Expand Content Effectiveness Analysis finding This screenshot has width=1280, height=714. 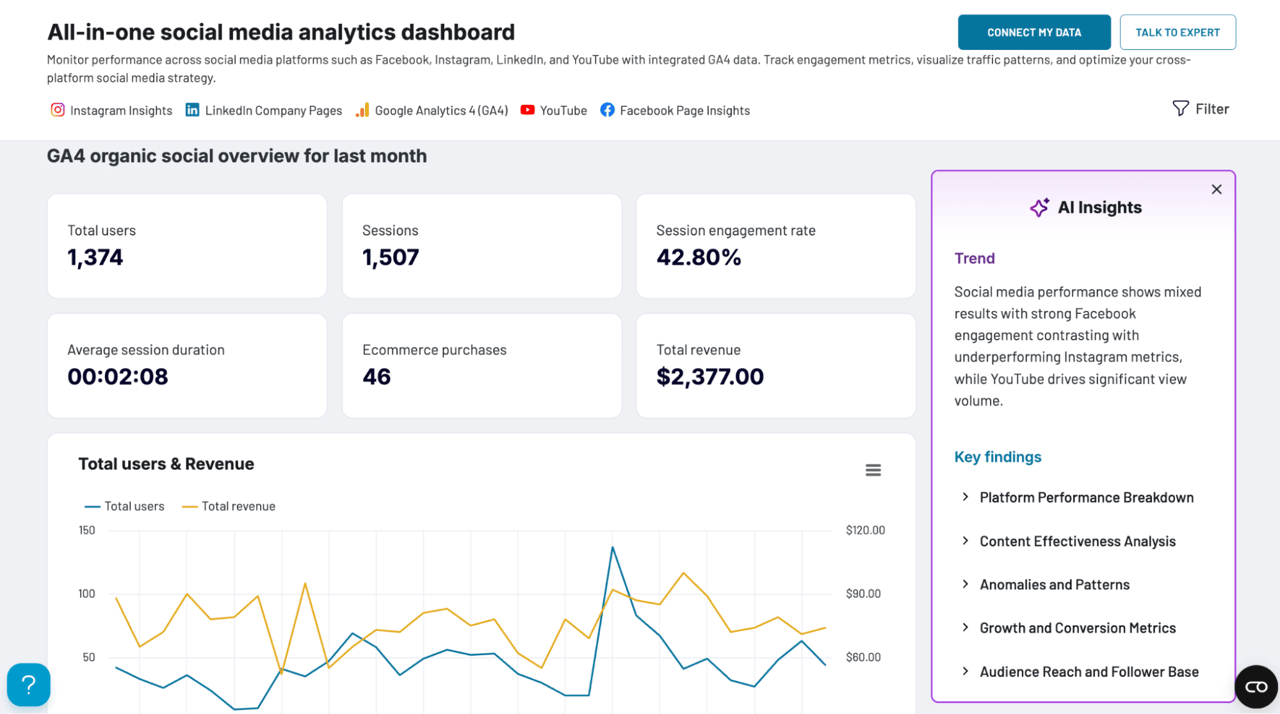[x=1068, y=541]
